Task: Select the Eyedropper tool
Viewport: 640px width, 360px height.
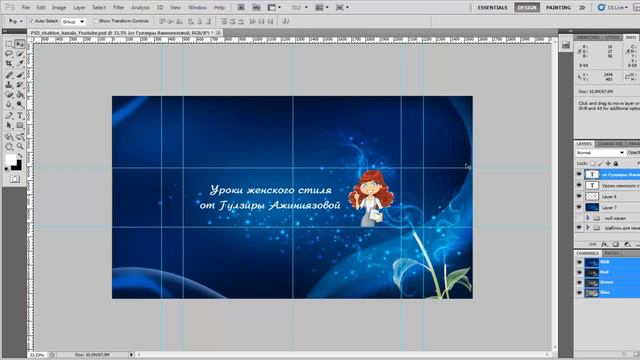Action: point(20,64)
